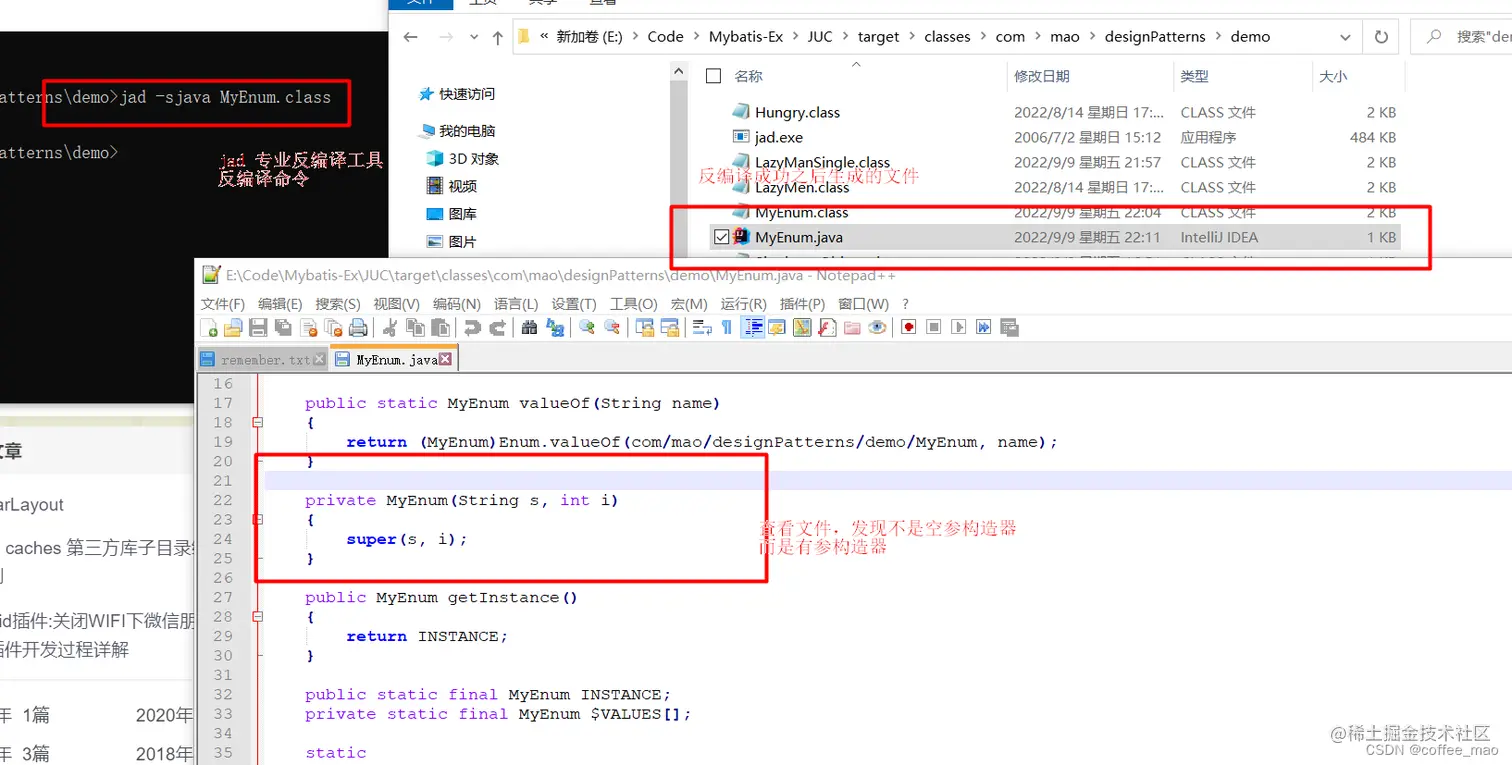Click the Zoom Out magnifier icon
Viewport: 1512px width, 765px height.
(612, 327)
